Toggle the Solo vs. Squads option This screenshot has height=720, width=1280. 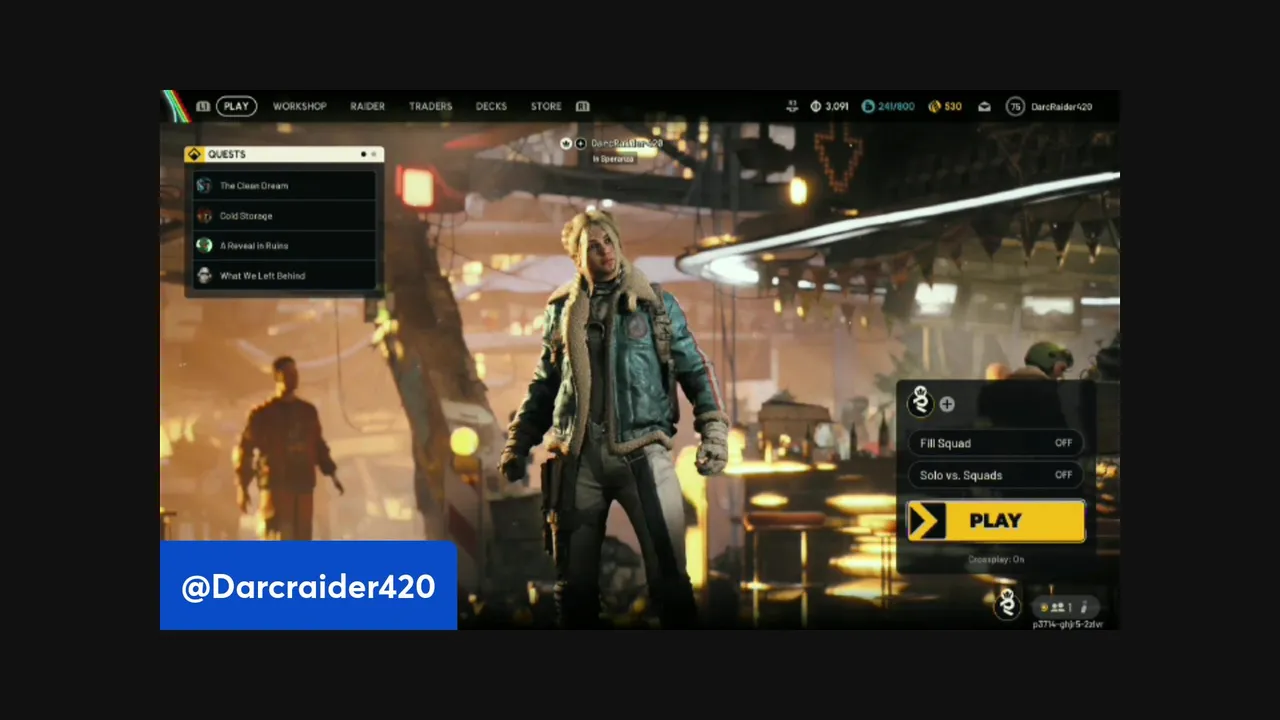click(995, 475)
